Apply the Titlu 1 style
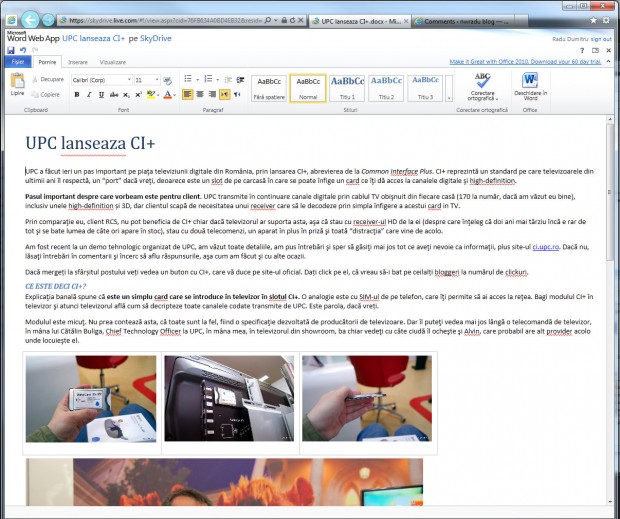The width and height of the screenshot is (620, 519). click(x=347, y=88)
